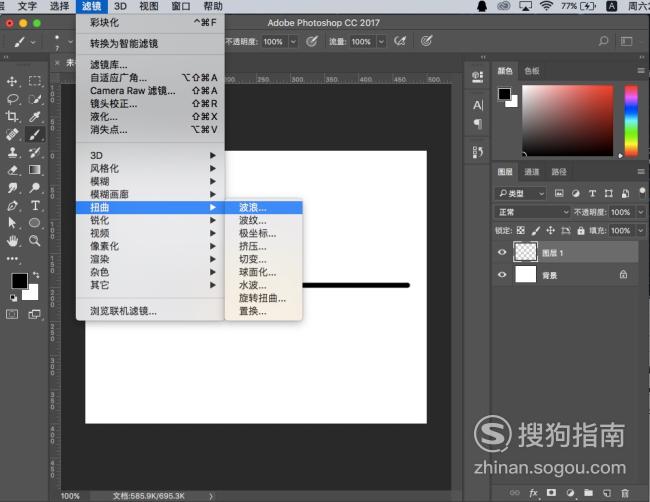This screenshot has height=502, width=650.
Task: Open workspace switcher icon
Action: 626,41
